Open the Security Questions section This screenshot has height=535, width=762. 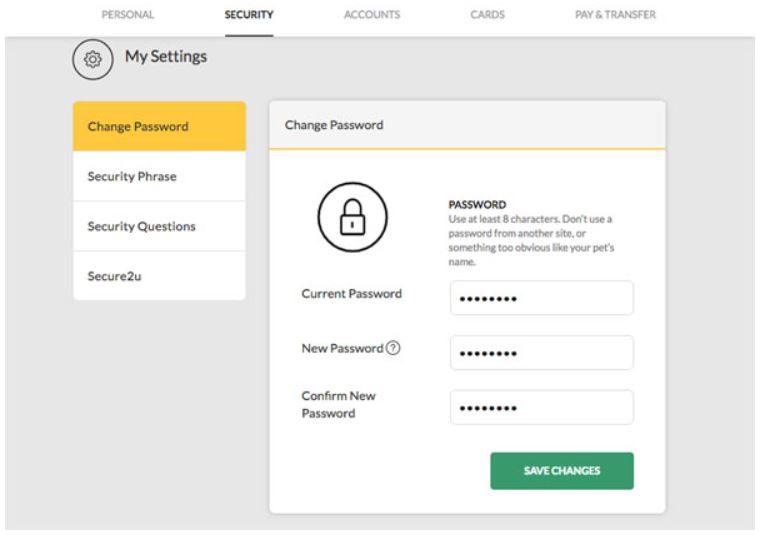[159, 227]
